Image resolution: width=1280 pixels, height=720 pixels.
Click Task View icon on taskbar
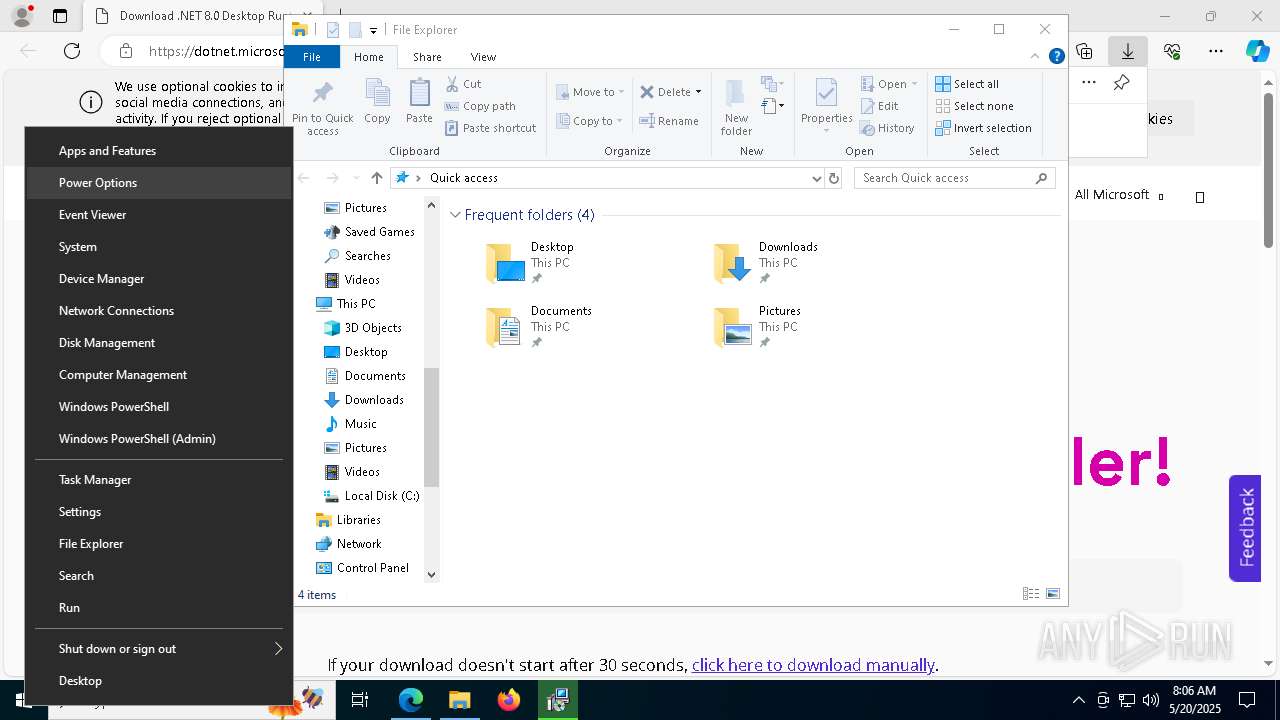(x=360, y=700)
